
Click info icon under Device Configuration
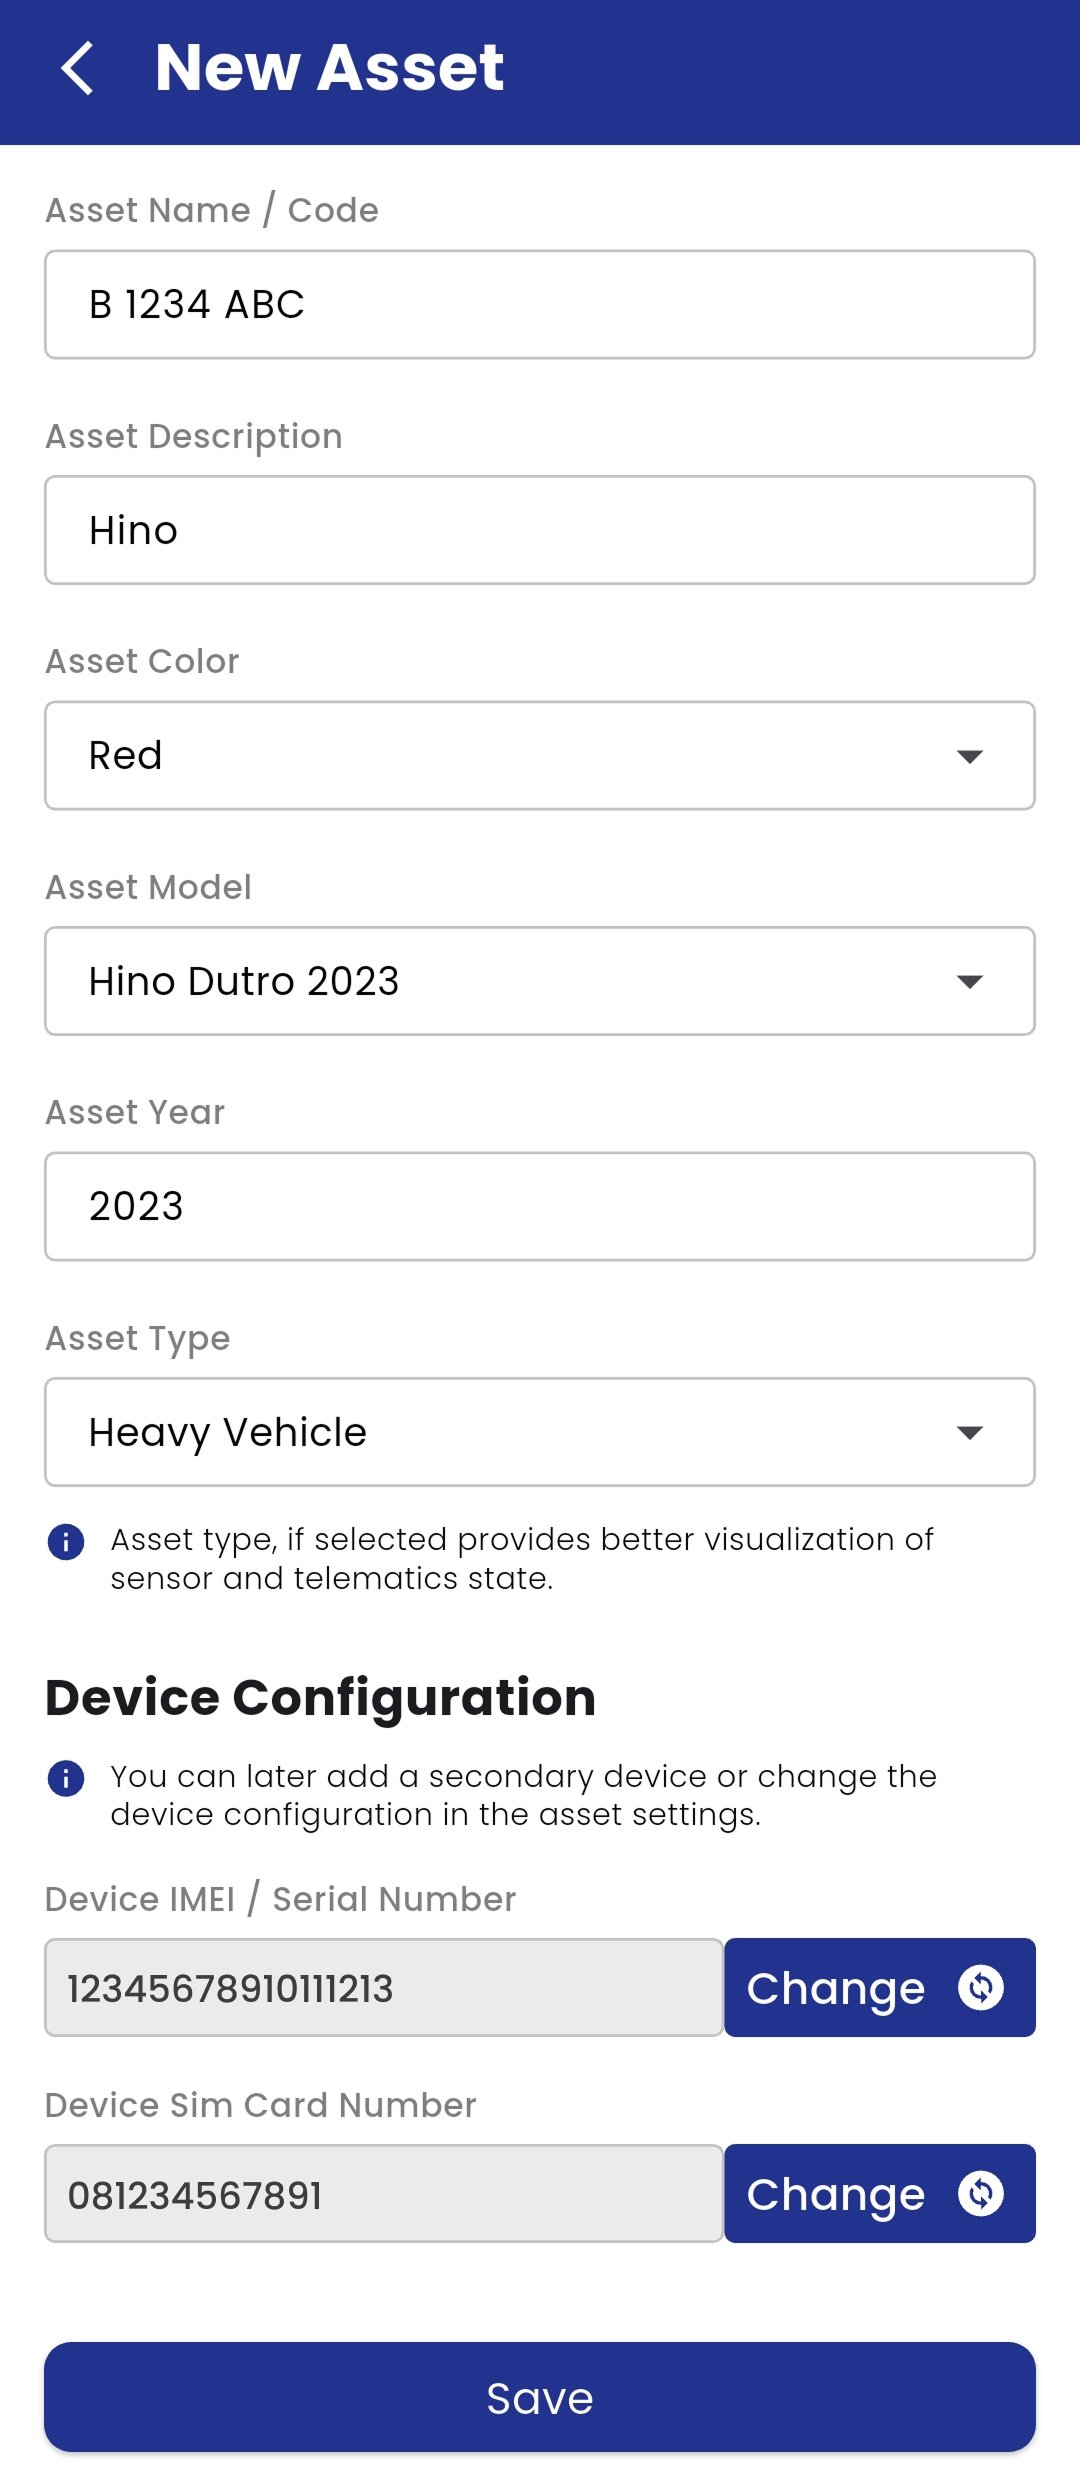pyautogui.click(x=66, y=1779)
